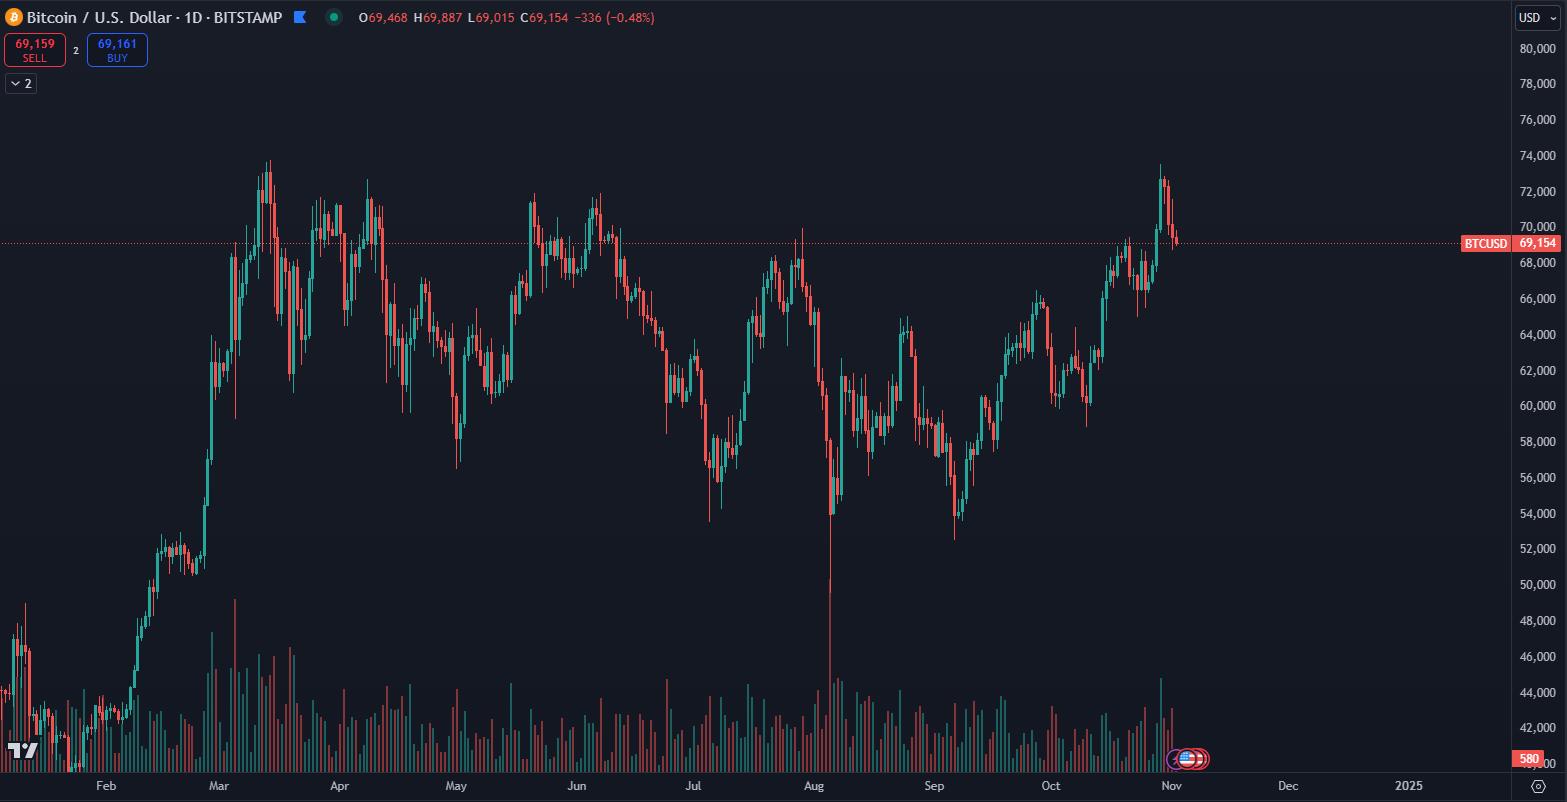Click the red 69,159 SELL button

tap(35, 50)
